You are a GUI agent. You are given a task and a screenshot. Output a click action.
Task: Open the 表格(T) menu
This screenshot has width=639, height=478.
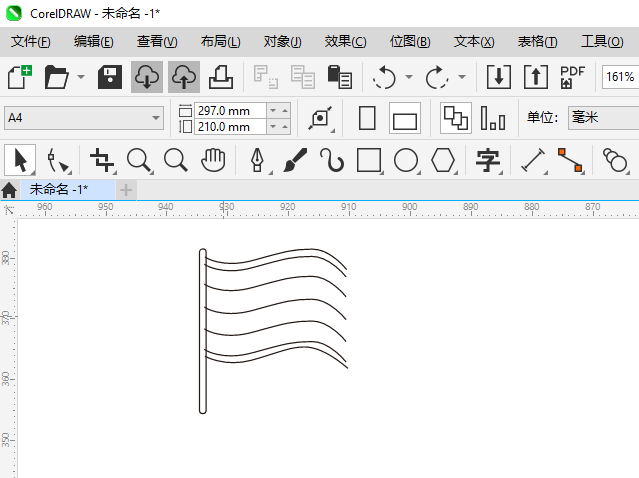click(538, 42)
